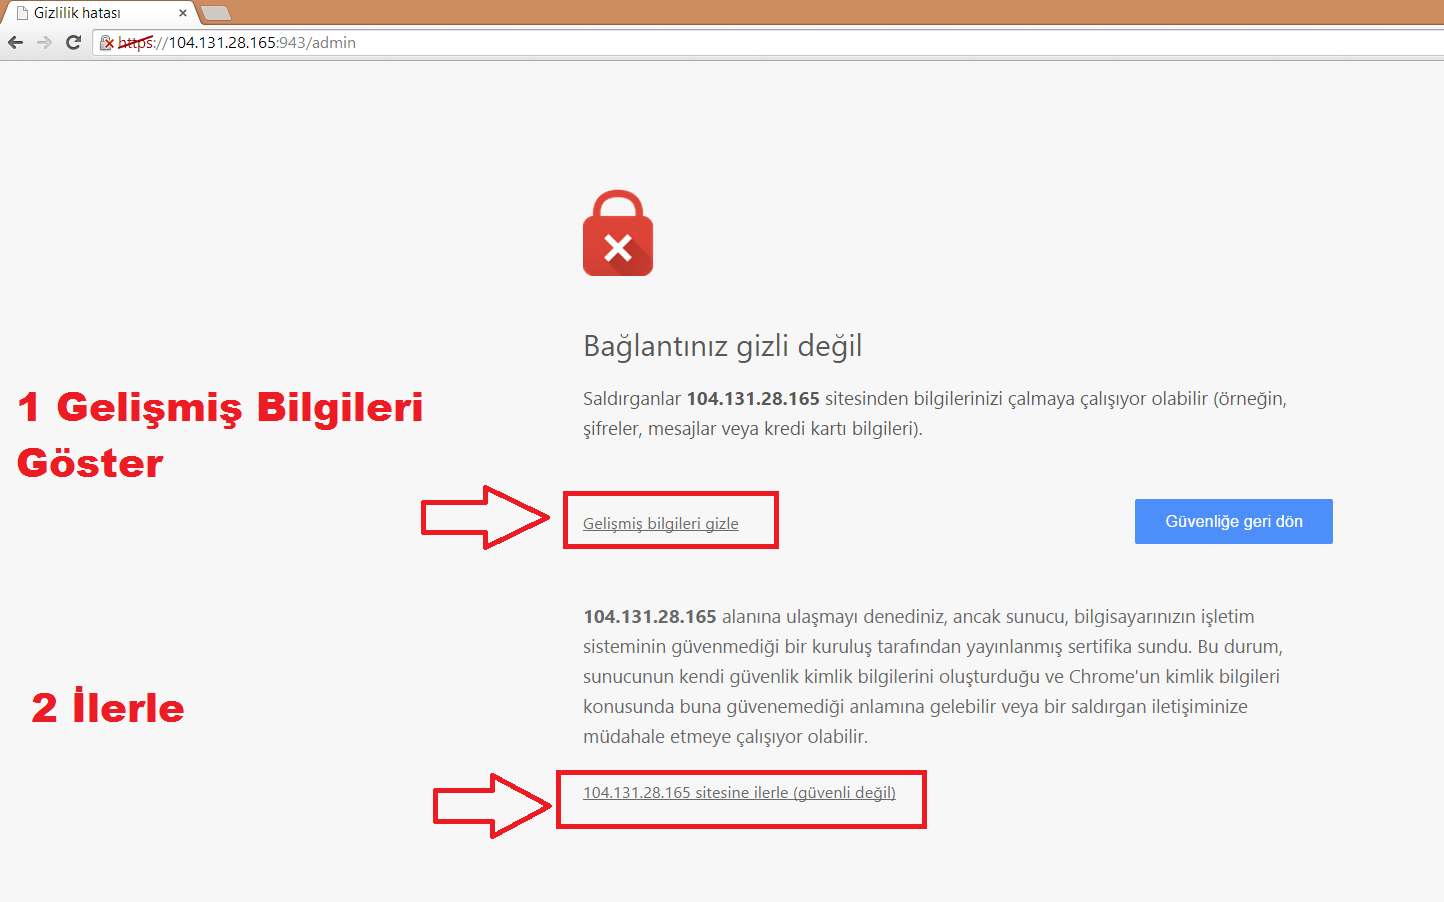Click the crossed-out https text in URL
Viewport: 1444px width, 902px height.
pyautogui.click(x=136, y=43)
